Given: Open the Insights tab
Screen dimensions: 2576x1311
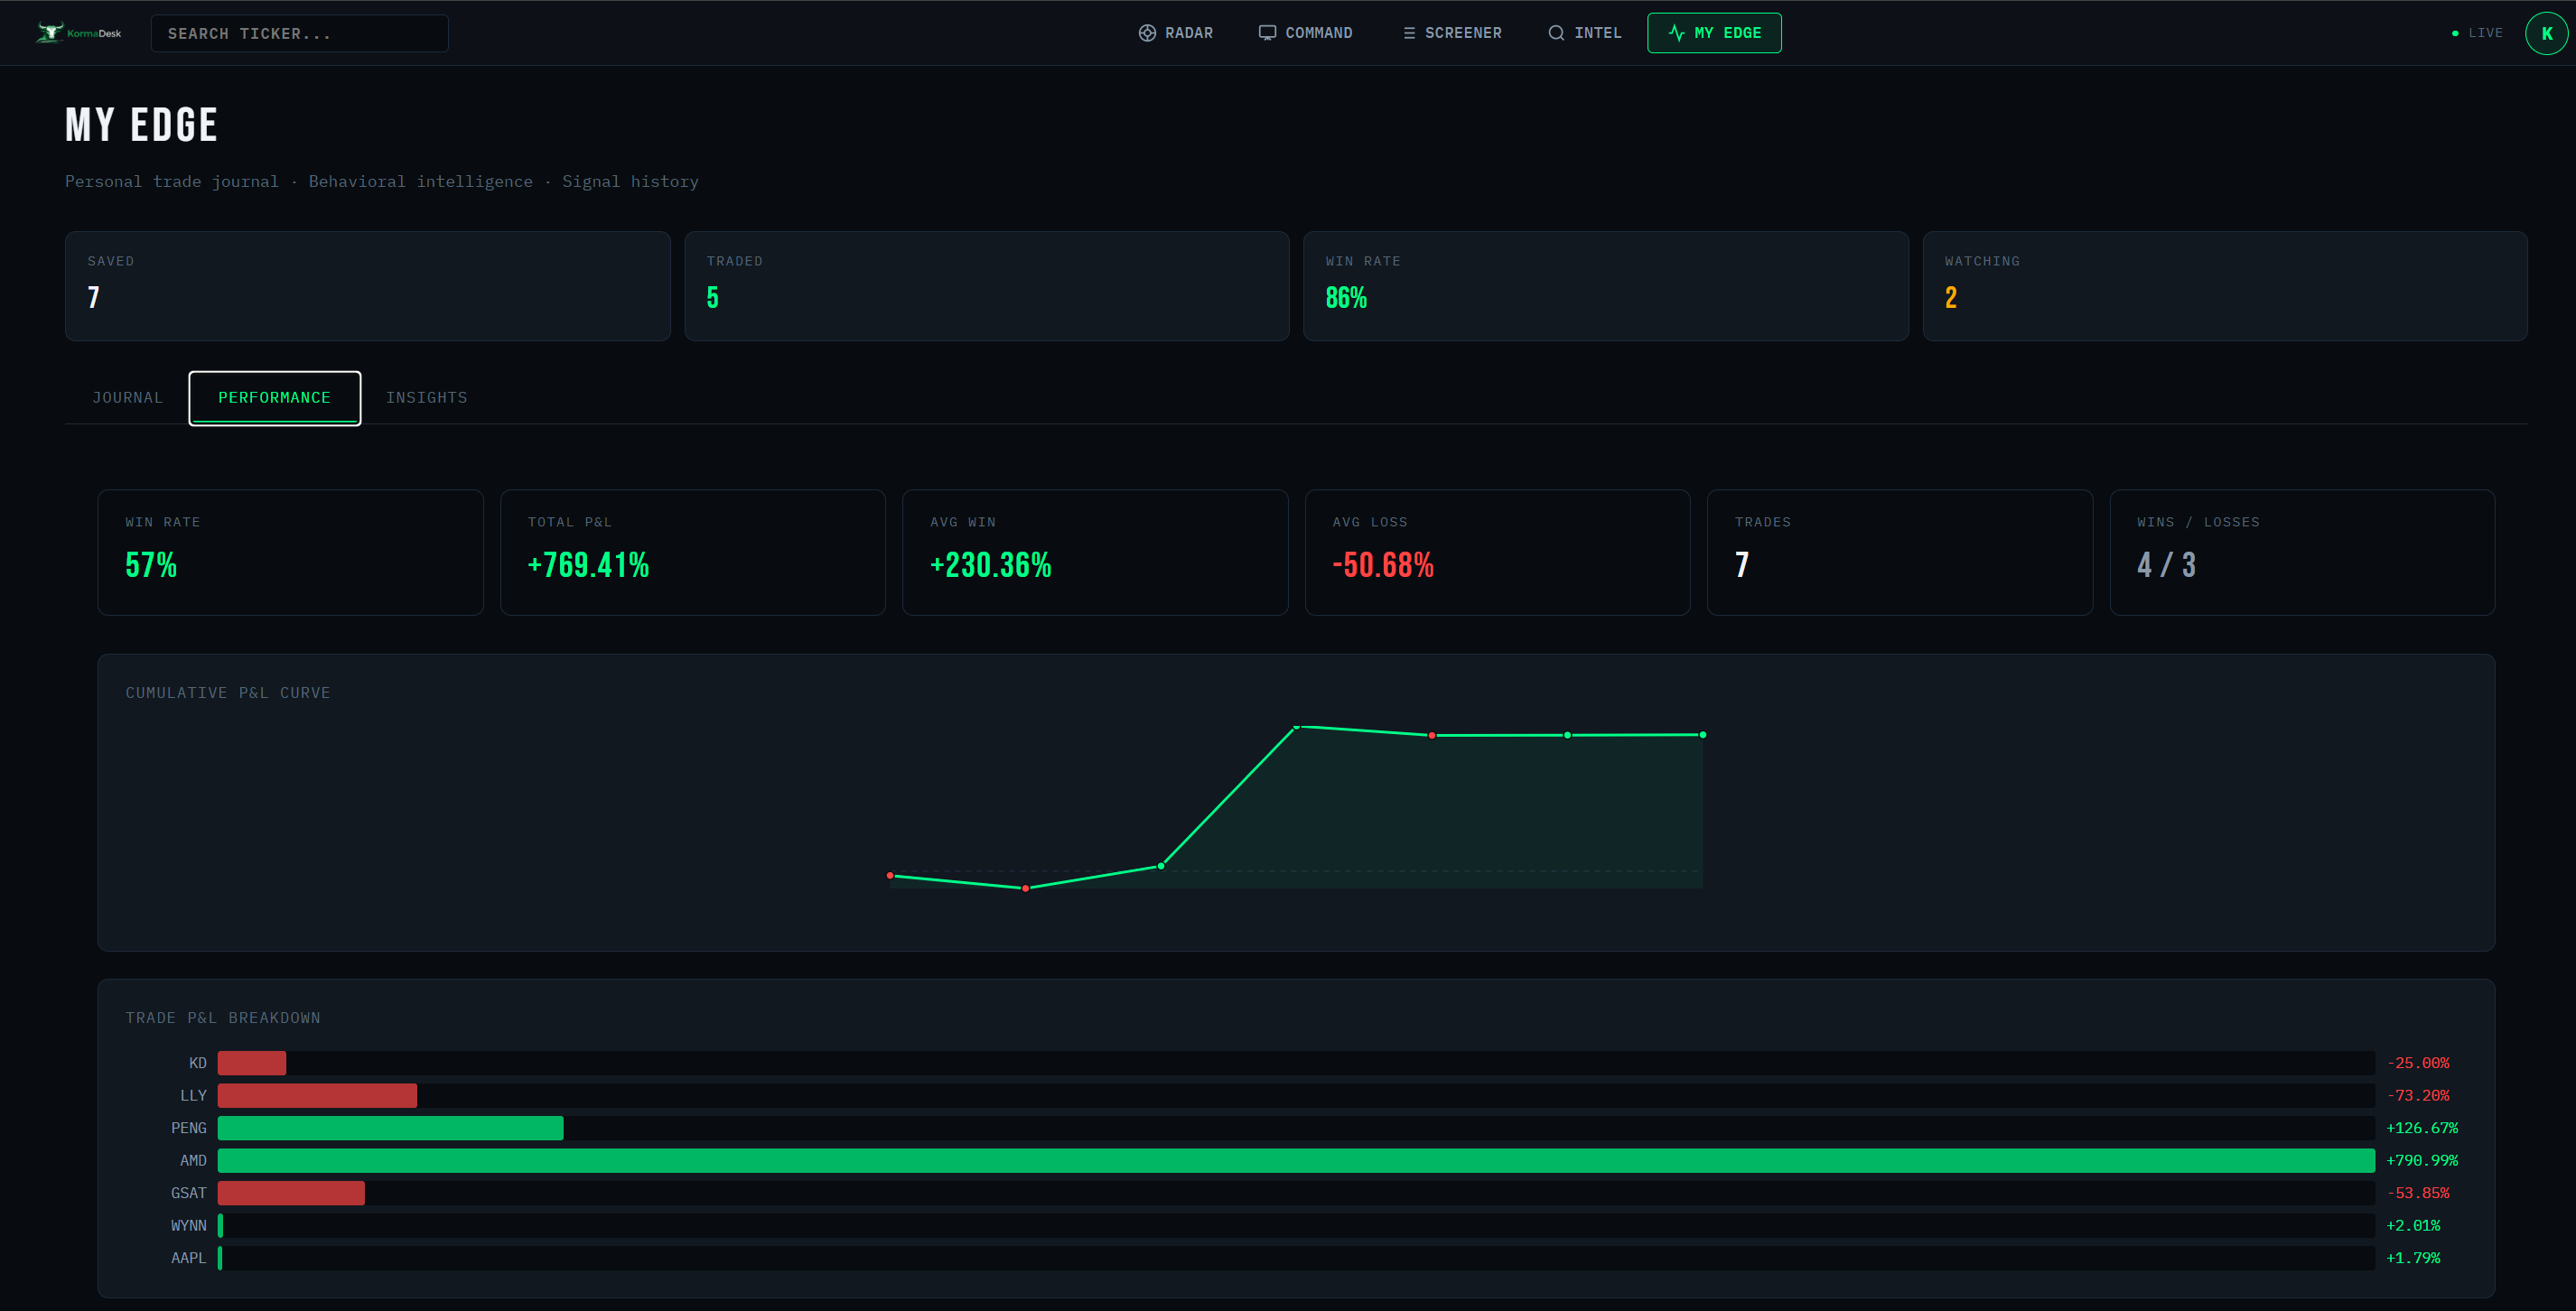Looking at the screenshot, I should tap(426, 398).
